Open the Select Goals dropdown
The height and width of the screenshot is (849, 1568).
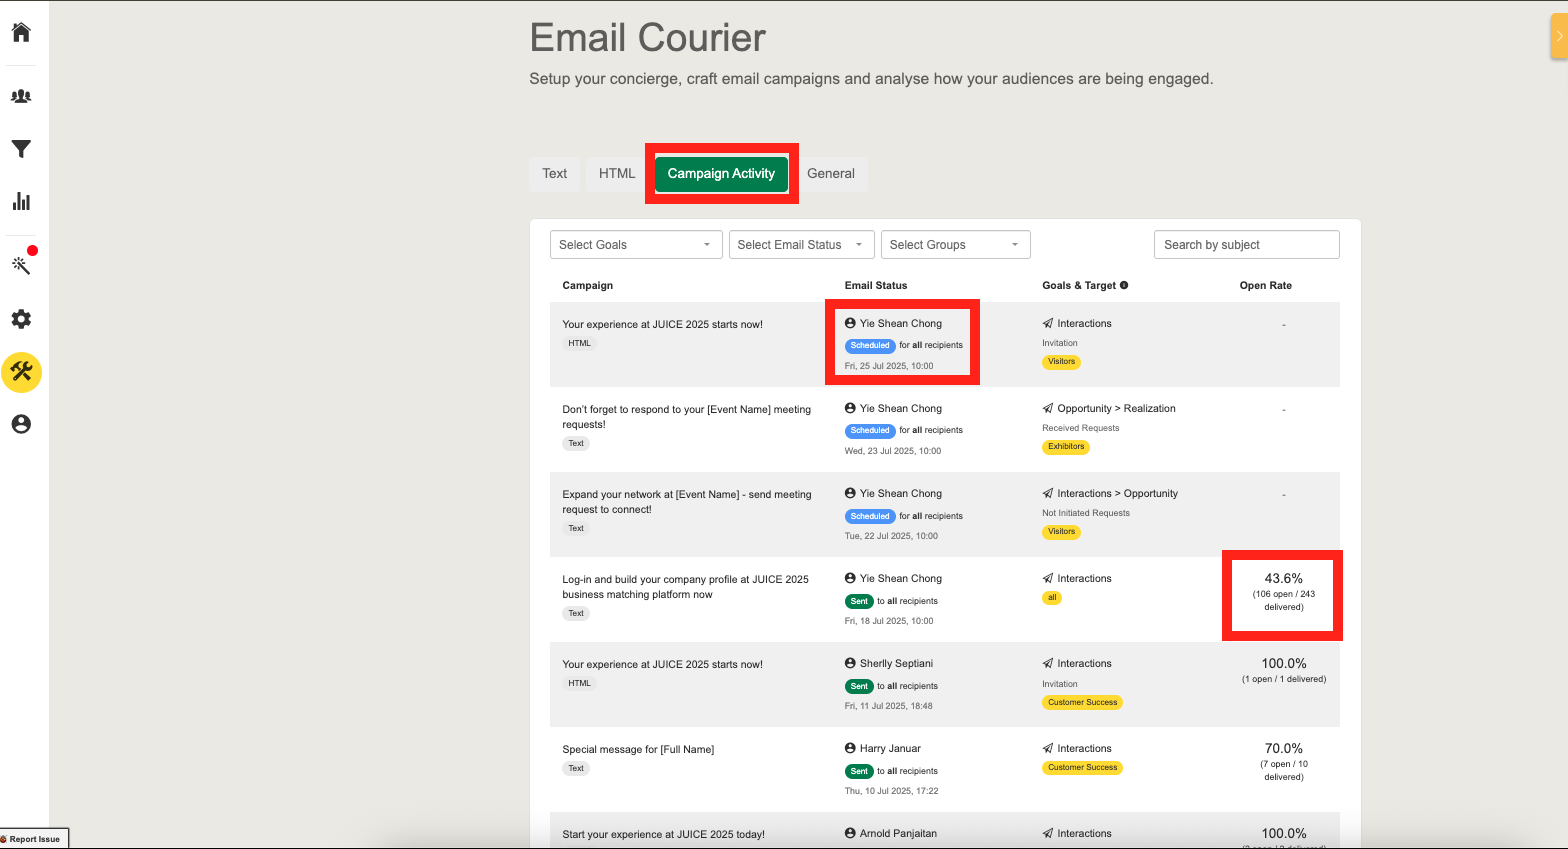pyautogui.click(x=636, y=245)
